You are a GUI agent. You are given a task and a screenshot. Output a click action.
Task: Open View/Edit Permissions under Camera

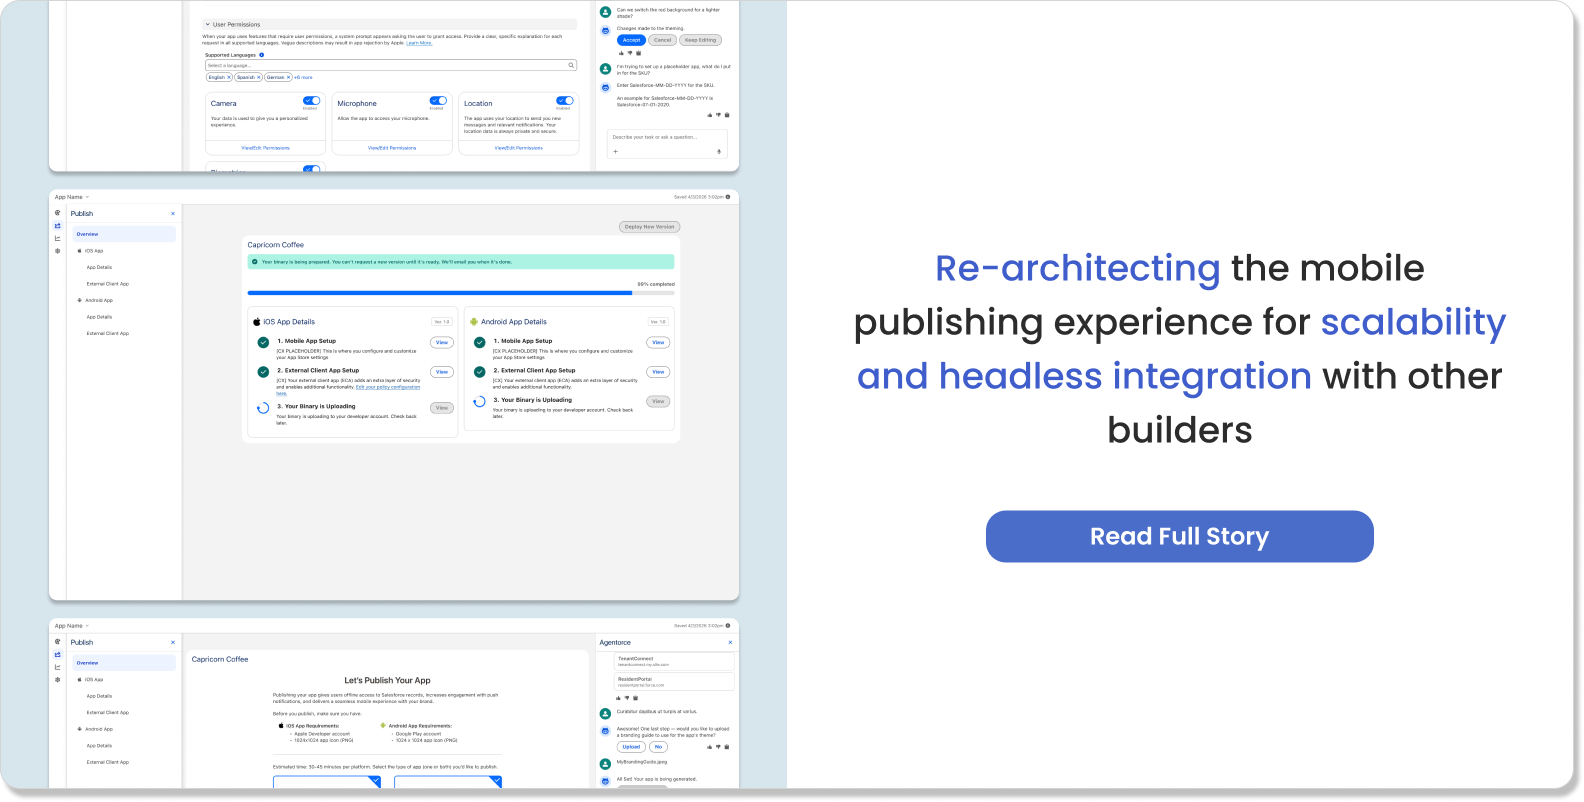click(x=265, y=148)
